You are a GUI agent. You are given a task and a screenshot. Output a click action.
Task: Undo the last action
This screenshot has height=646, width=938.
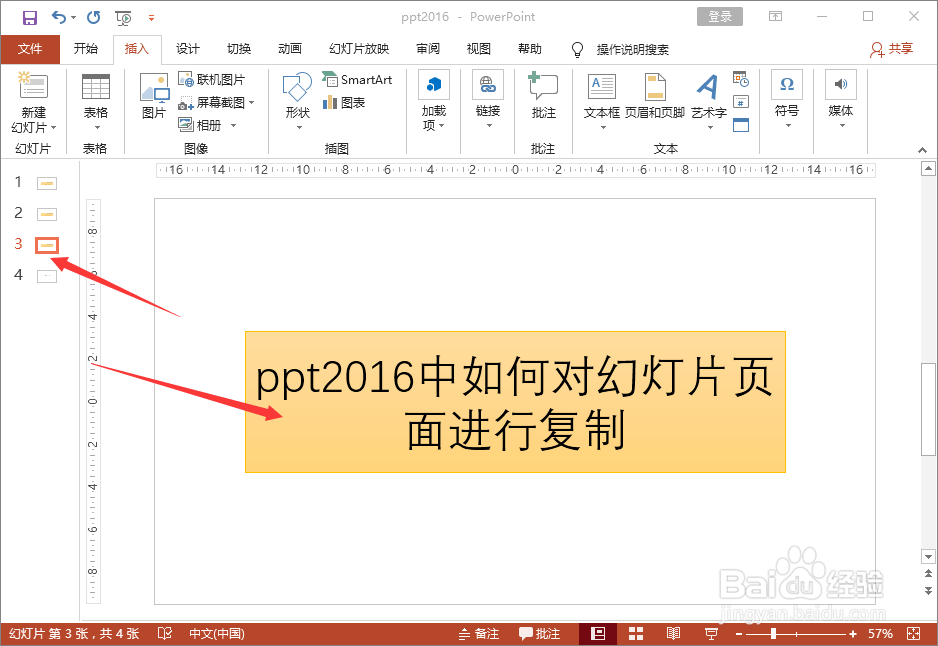[59, 17]
